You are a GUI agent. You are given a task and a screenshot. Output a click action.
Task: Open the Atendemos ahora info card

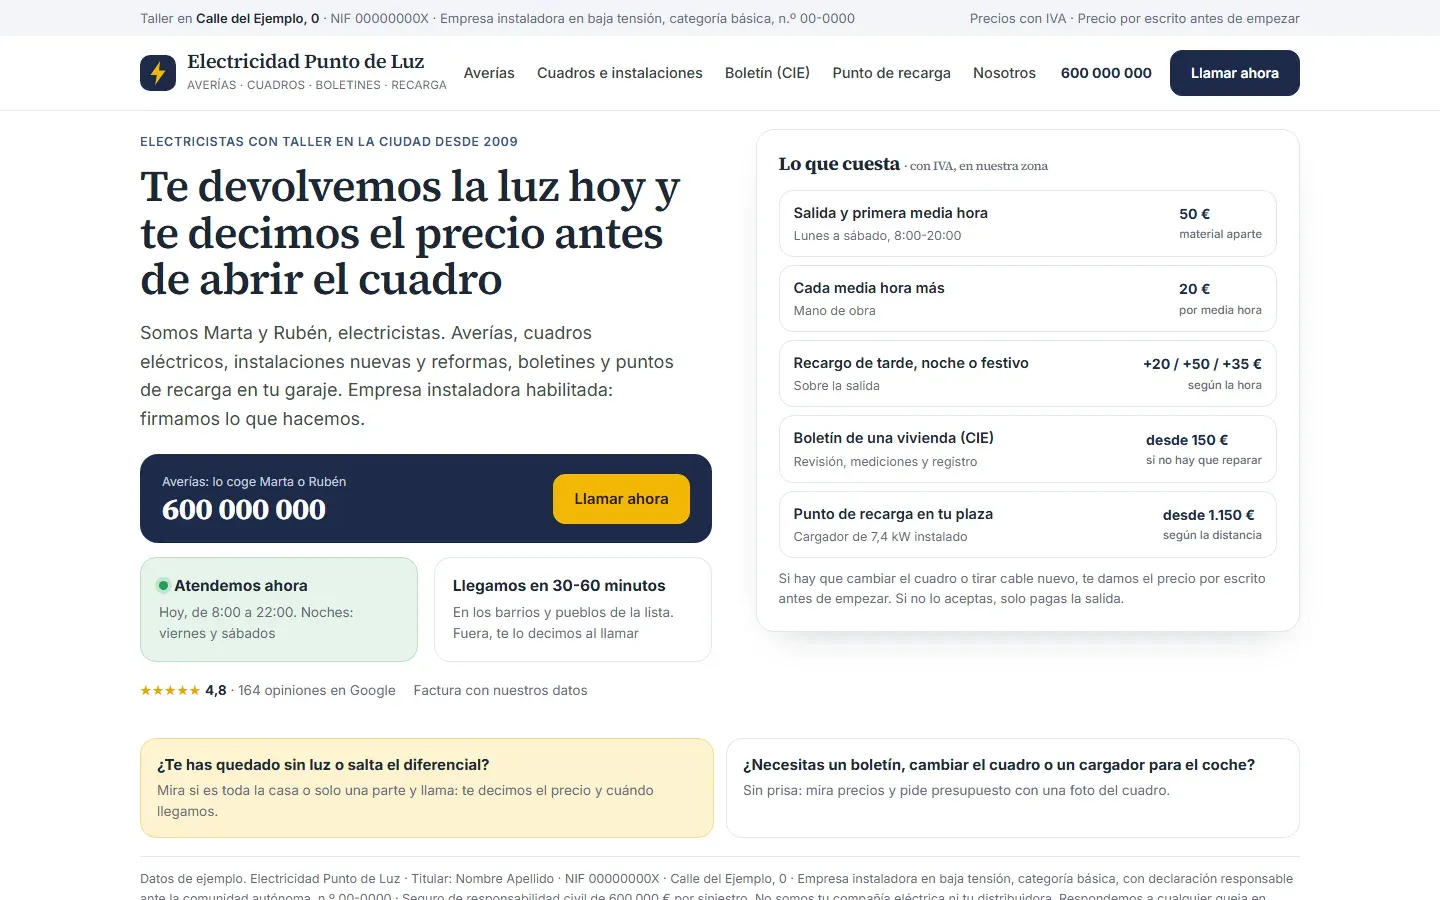pyautogui.click(x=279, y=610)
